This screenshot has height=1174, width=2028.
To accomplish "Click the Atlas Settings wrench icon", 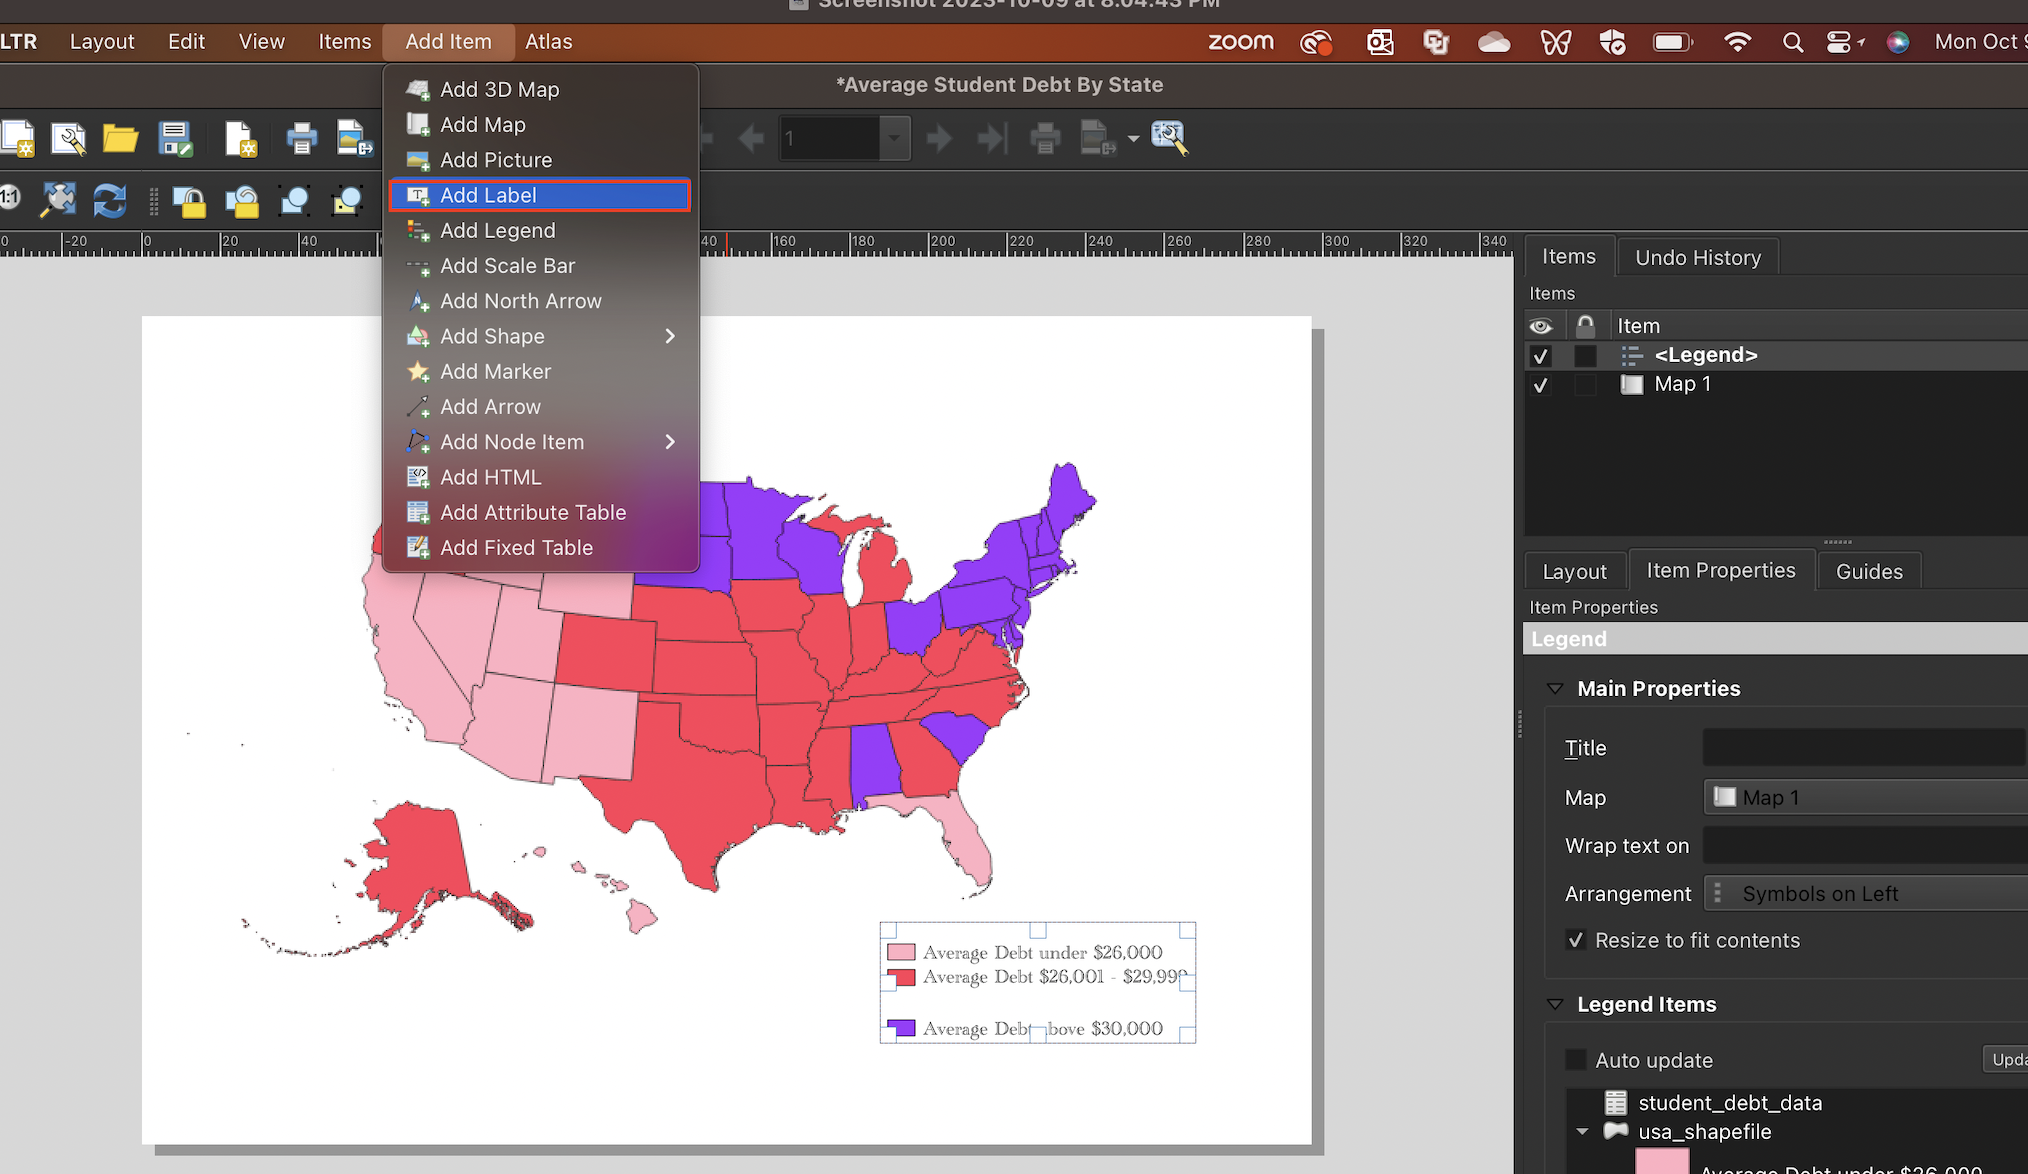I will point(1169,138).
